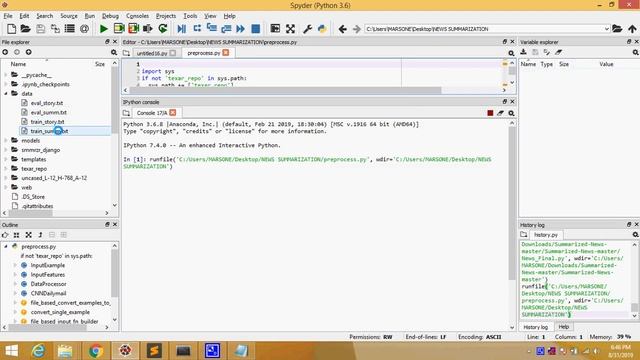Open Preferences with the wrench icon
Image resolution: width=640 pixels, height=360 pixels.
point(307,29)
